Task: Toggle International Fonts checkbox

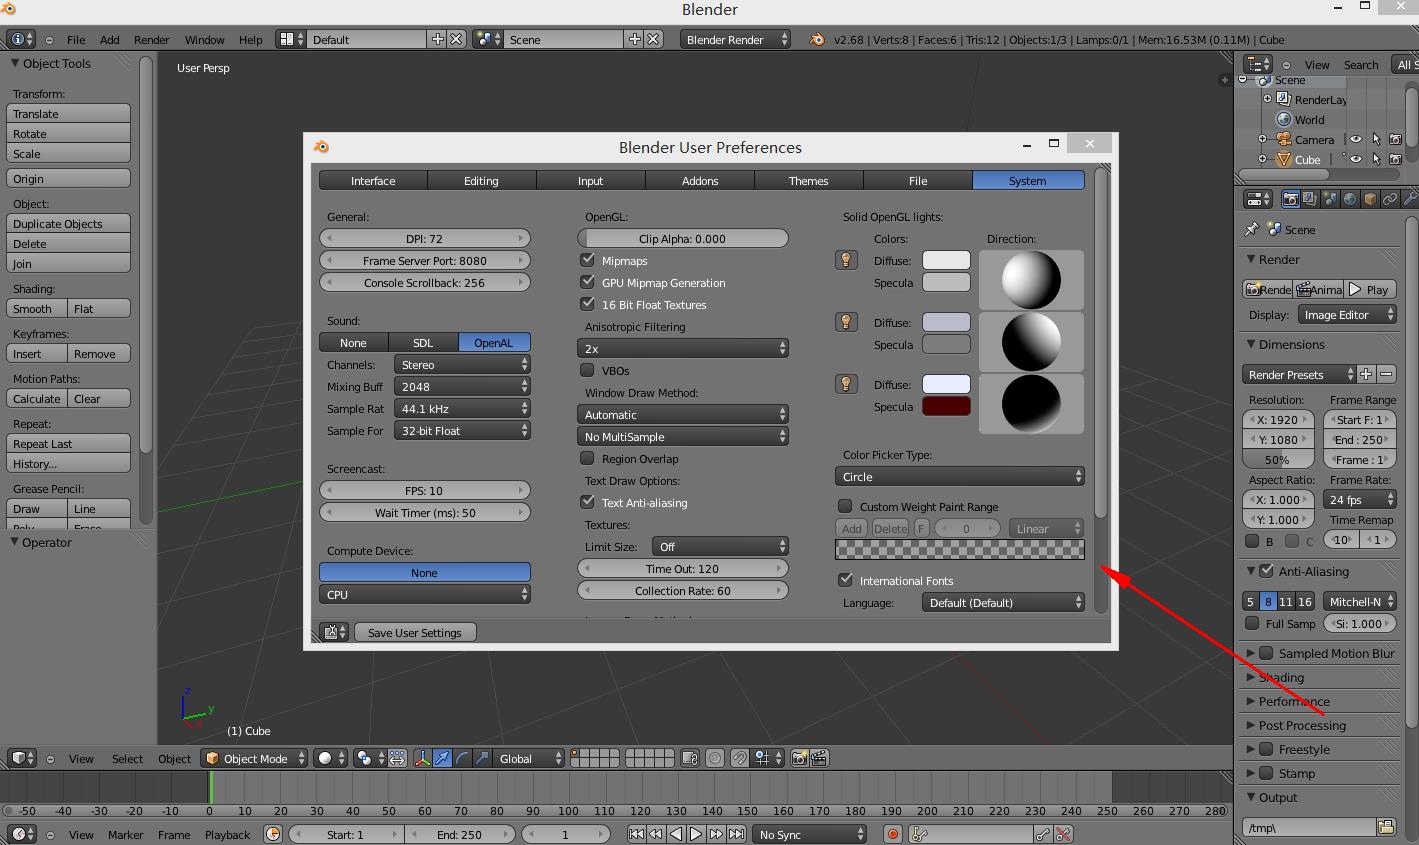Action: coord(846,580)
